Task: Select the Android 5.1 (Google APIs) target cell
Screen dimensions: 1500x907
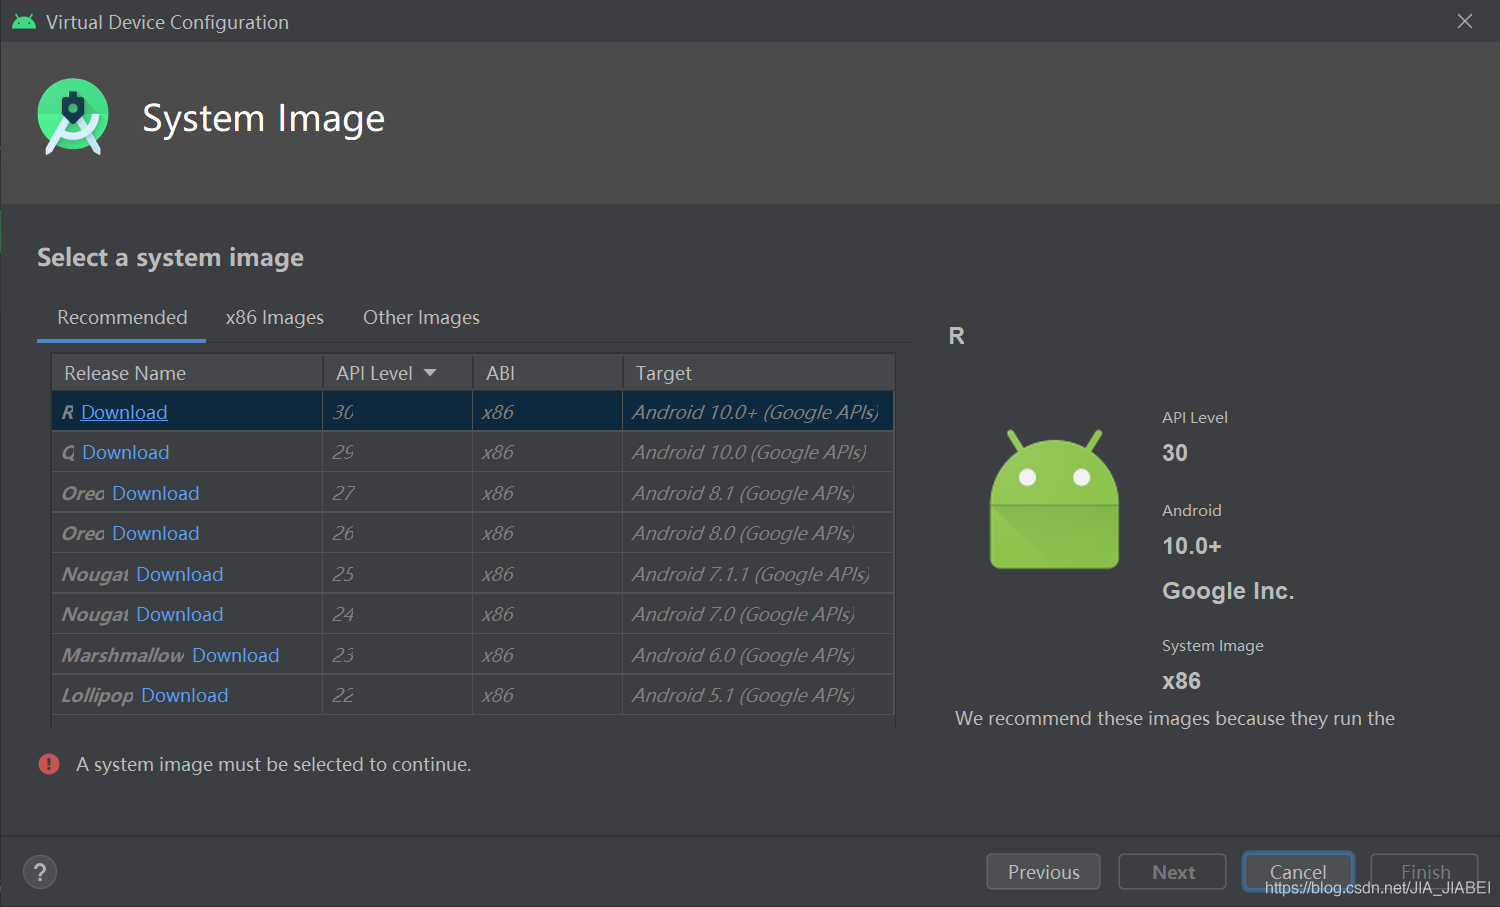Action: coord(758,695)
